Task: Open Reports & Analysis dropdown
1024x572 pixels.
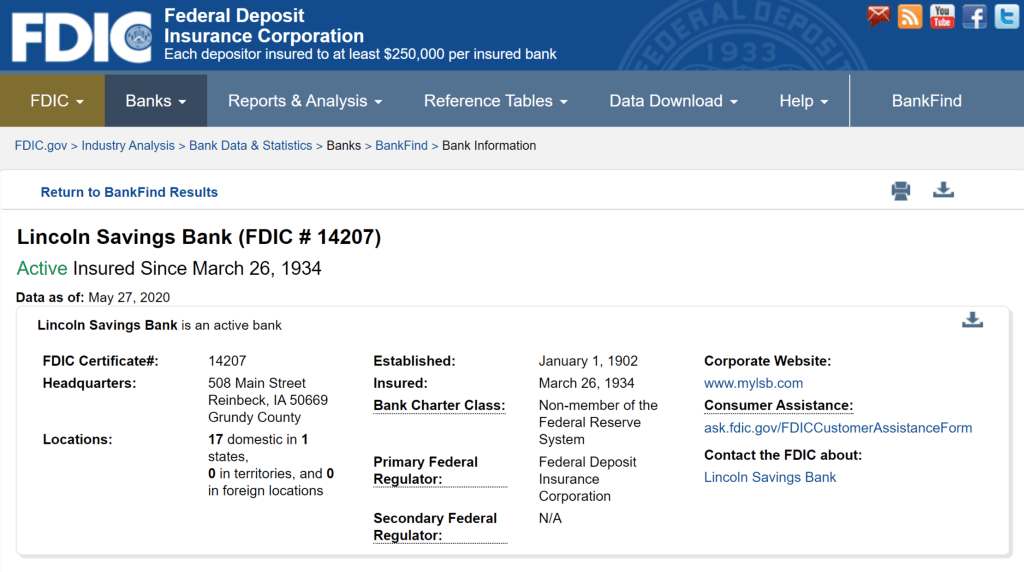Action: (x=305, y=101)
